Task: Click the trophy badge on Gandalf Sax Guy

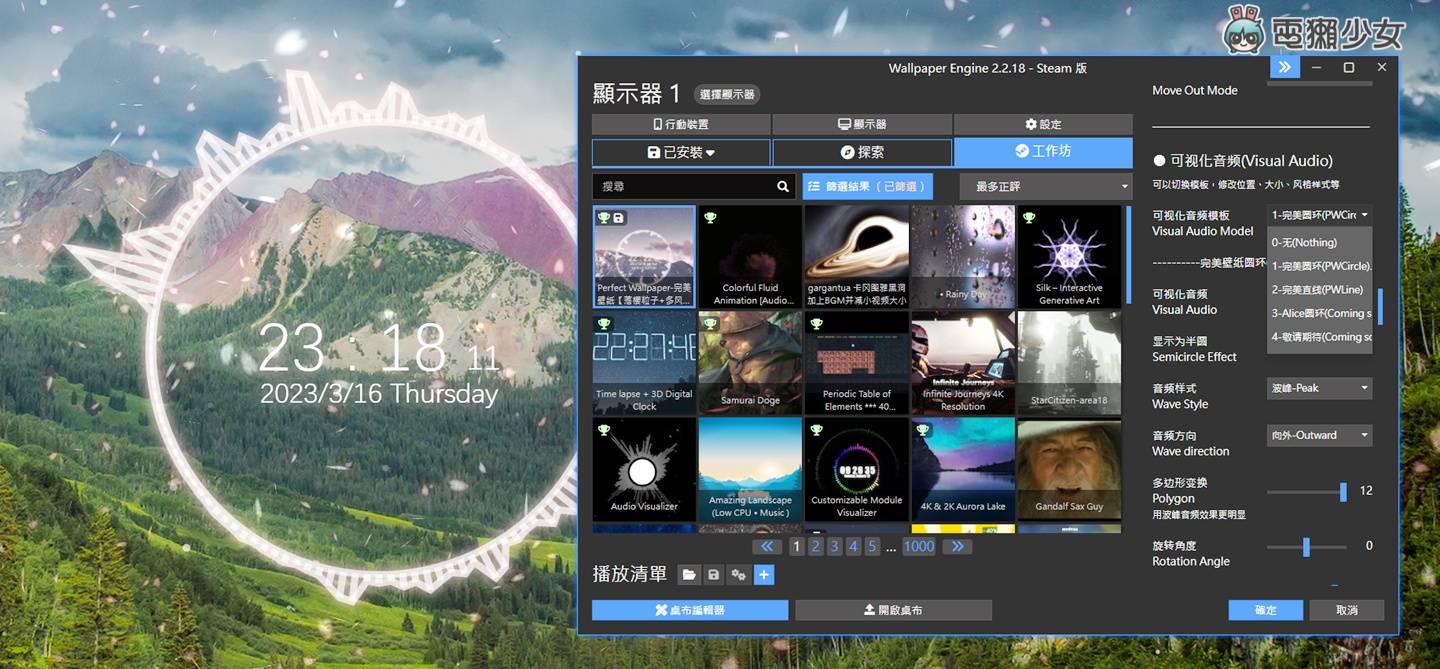Action: pos(1026,433)
